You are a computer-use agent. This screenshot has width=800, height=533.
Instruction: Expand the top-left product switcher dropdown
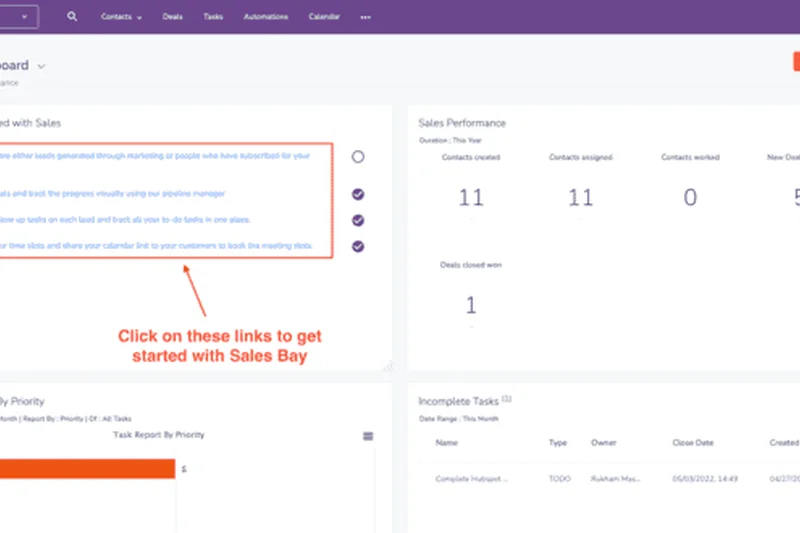19,16
